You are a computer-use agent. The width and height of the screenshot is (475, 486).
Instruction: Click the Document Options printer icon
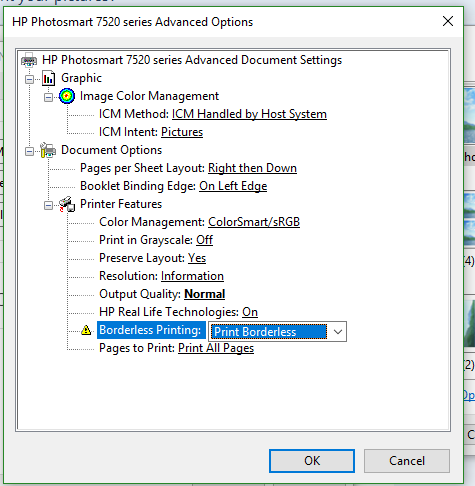pyautogui.click(x=48, y=150)
